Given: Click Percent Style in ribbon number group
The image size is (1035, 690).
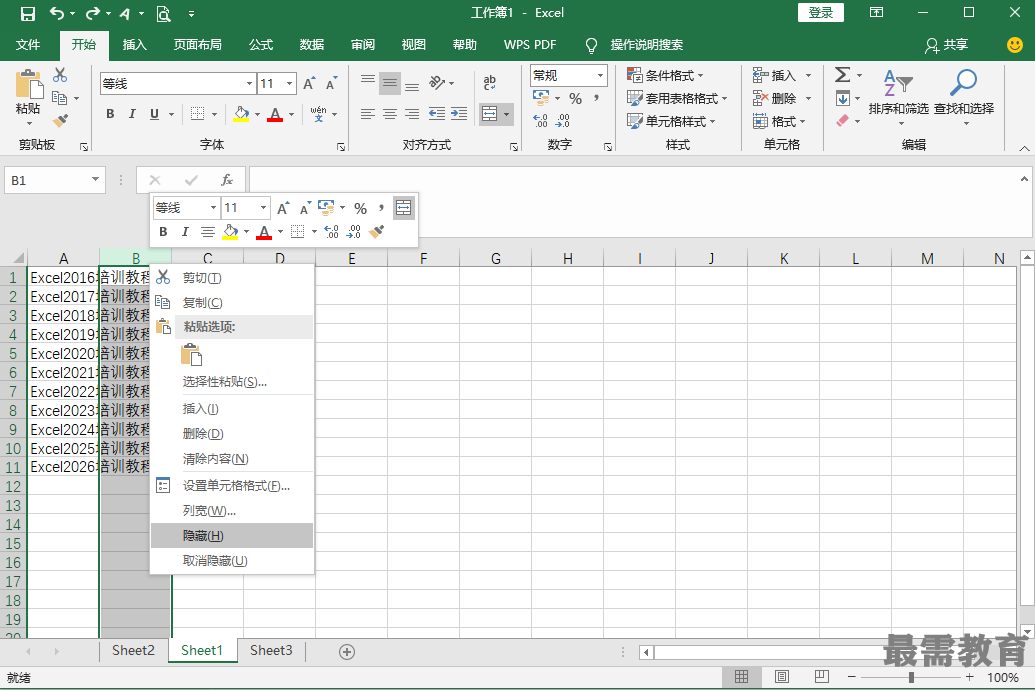Looking at the screenshot, I should pyautogui.click(x=576, y=98).
